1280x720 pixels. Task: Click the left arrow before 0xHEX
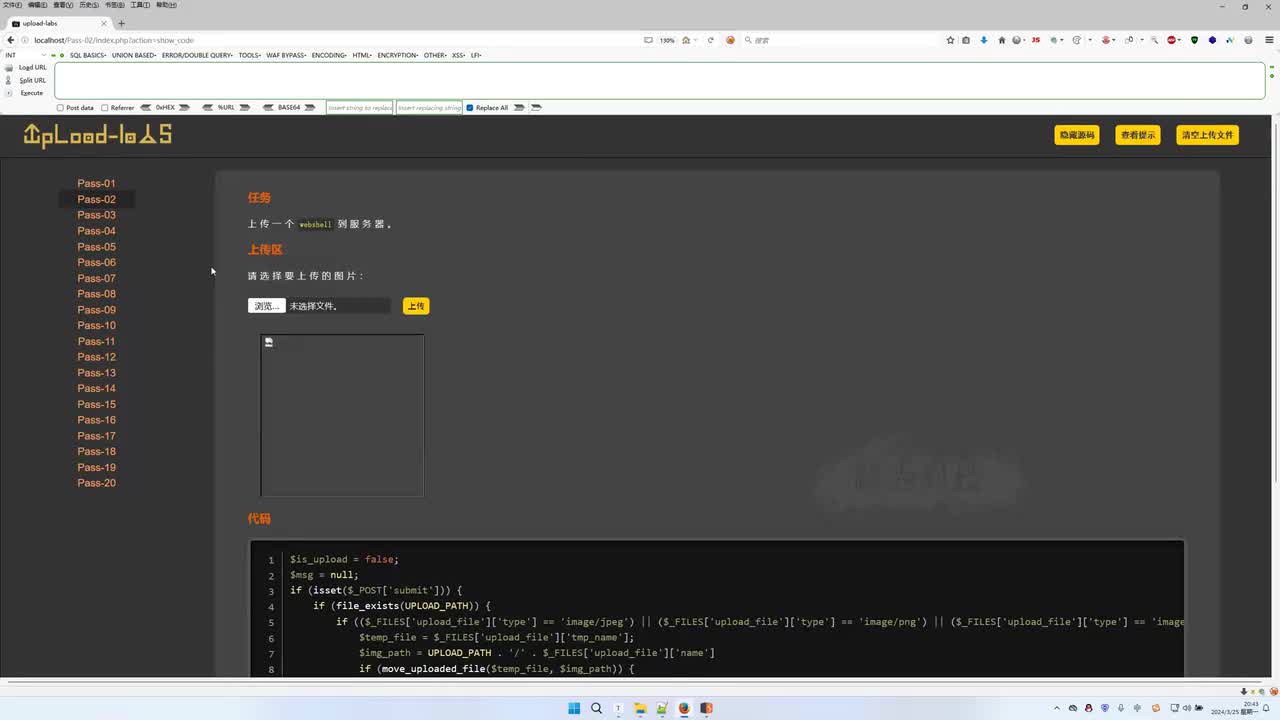146,107
